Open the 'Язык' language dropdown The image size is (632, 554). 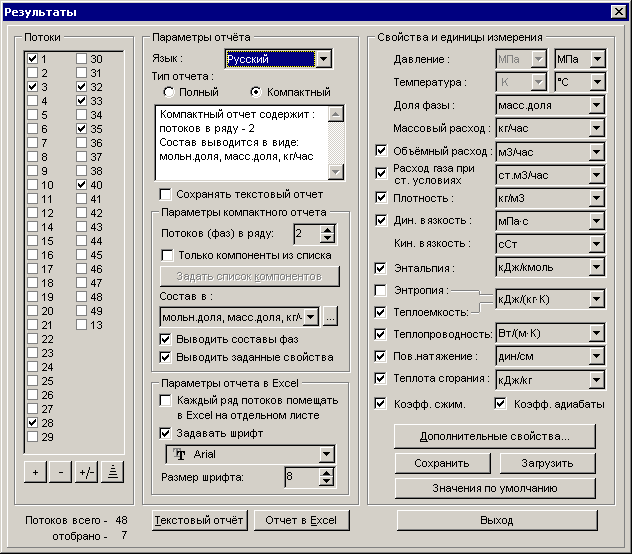[x=323, y=59]
